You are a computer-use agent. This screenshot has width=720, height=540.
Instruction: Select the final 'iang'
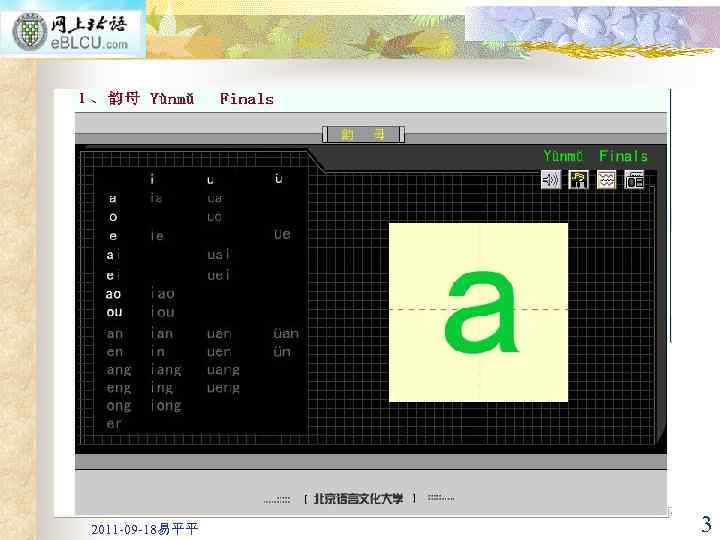pos(166,371)
